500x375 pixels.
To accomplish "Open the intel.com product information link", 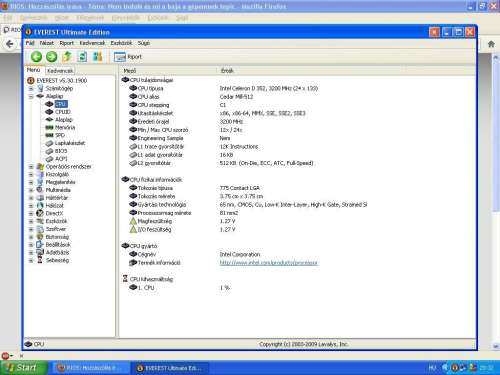I will click(x=268, y=263).
